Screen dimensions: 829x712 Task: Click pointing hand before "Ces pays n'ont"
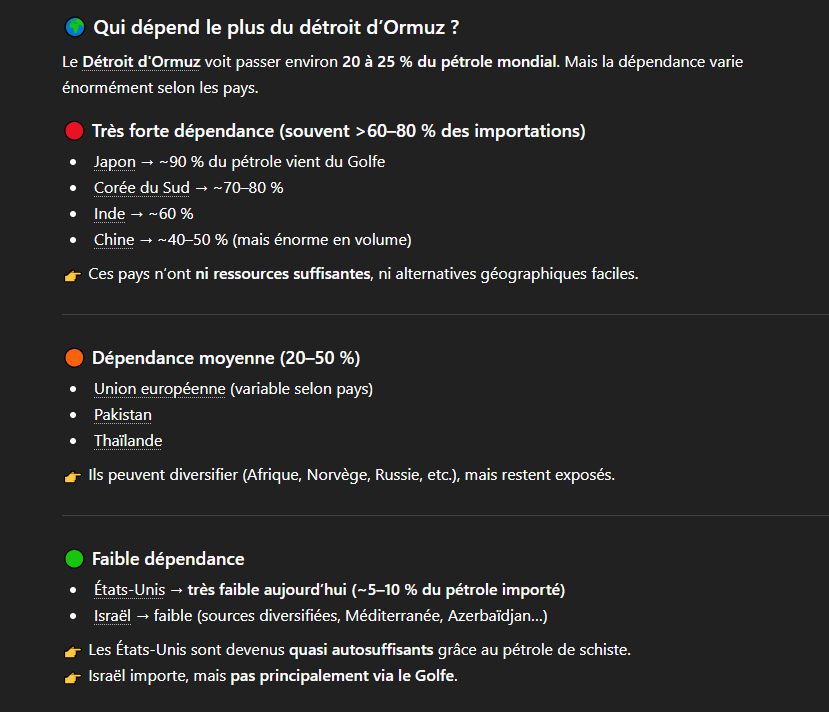73,275
